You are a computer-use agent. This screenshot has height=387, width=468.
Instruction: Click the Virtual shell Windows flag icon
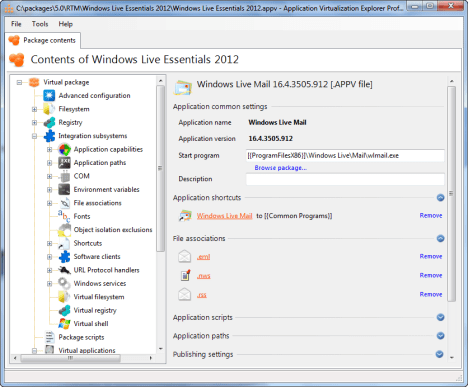coord(64,323)
